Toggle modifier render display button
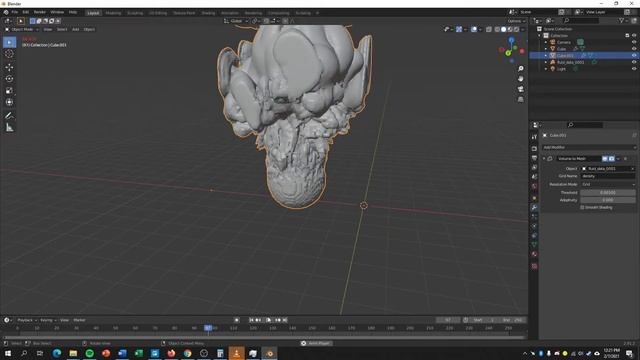Image resolution: width=640 pixels, height=360 pixels. click(611, 158)
